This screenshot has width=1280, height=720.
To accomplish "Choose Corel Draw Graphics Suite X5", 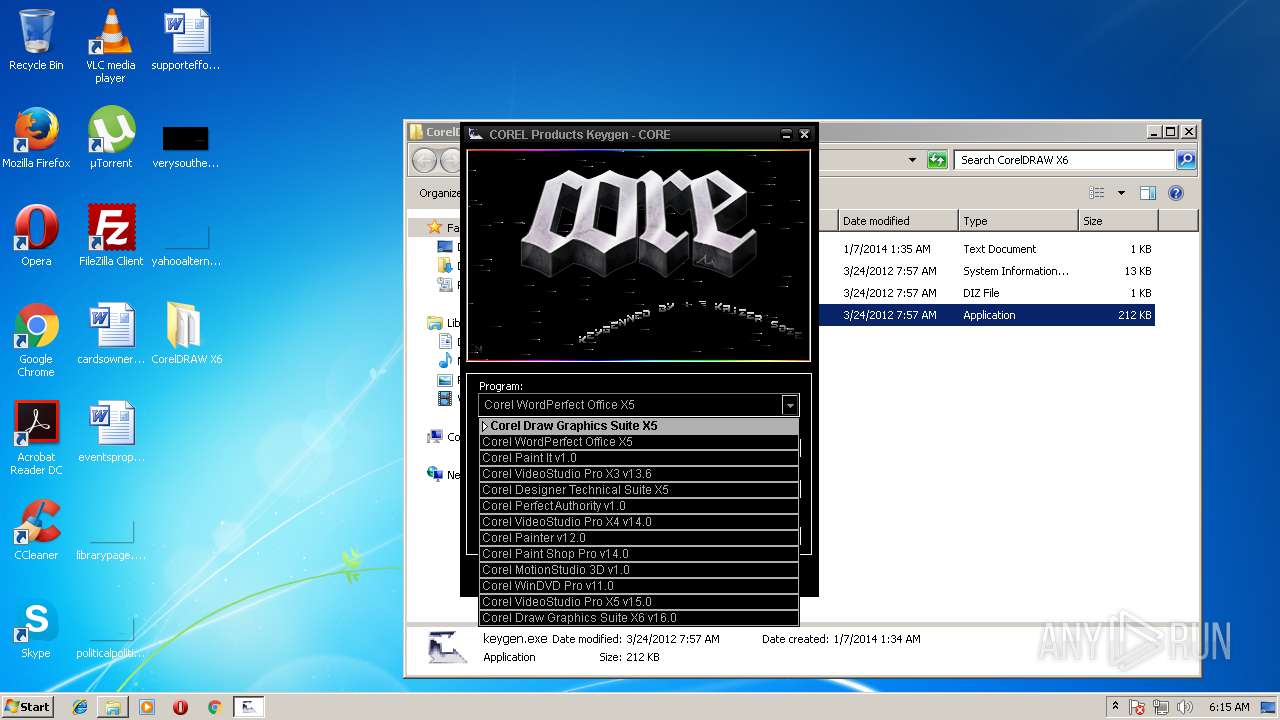I will click(x=639, y=426).
